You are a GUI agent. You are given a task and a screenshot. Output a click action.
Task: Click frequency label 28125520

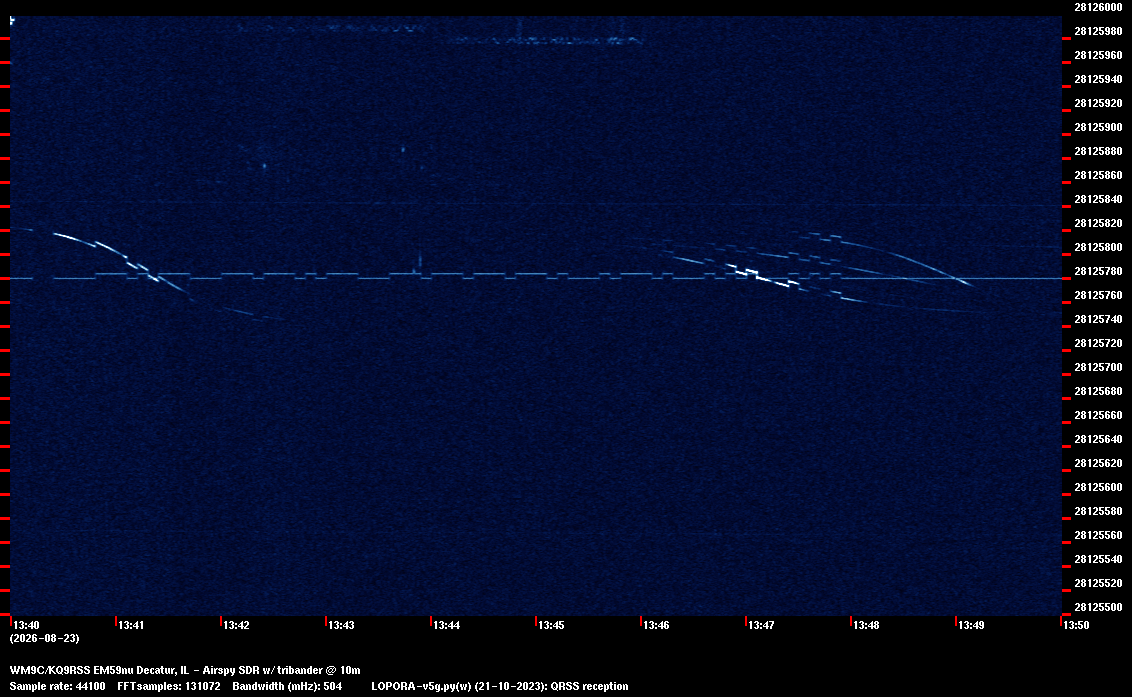tap(1098, 583)
